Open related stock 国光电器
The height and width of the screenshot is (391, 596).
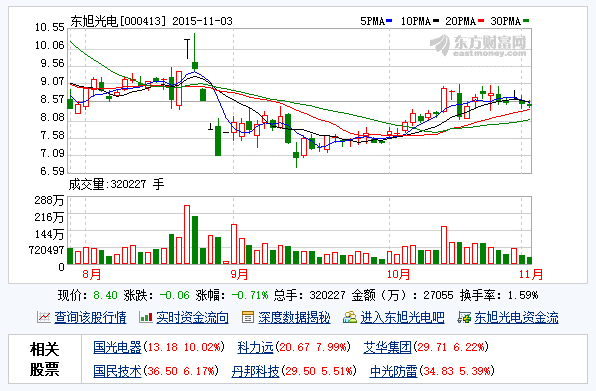point(117,347)
